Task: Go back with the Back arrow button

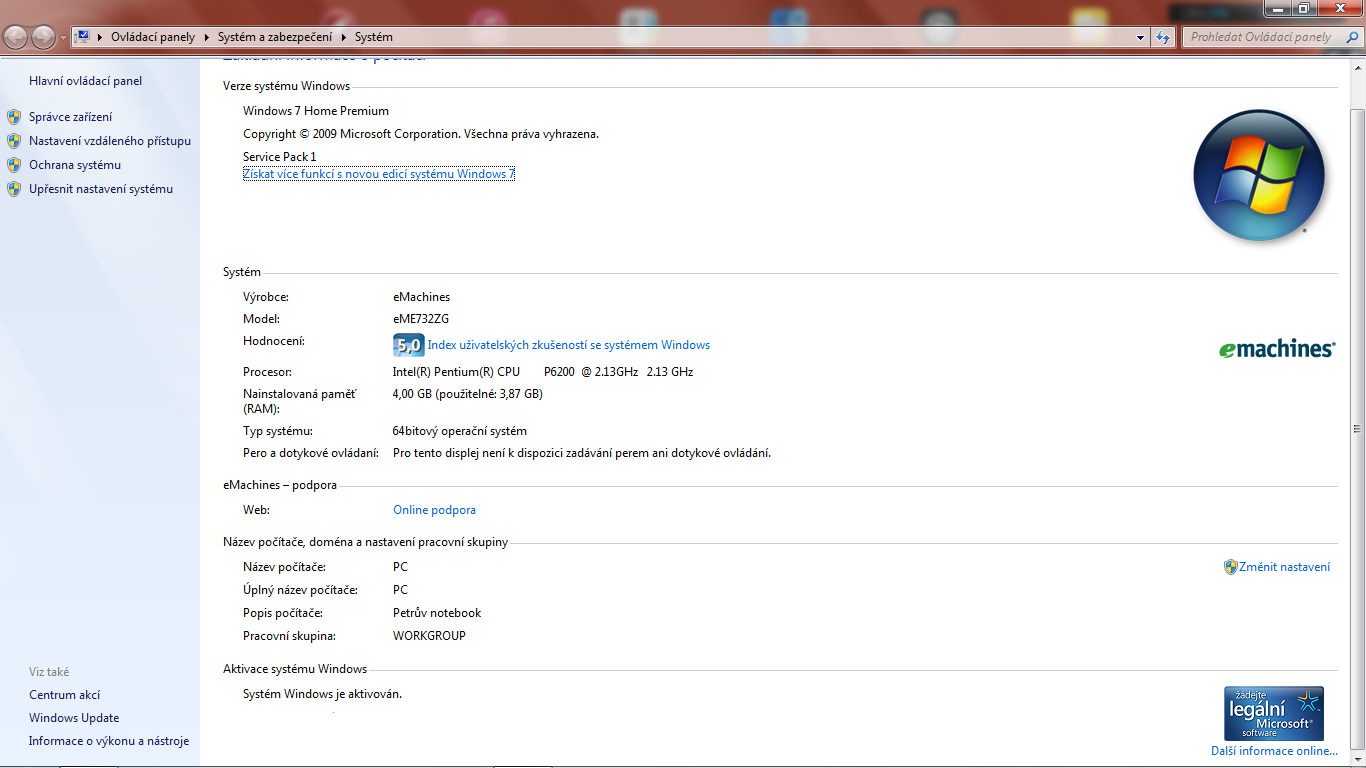Action: tap(16, 37)
